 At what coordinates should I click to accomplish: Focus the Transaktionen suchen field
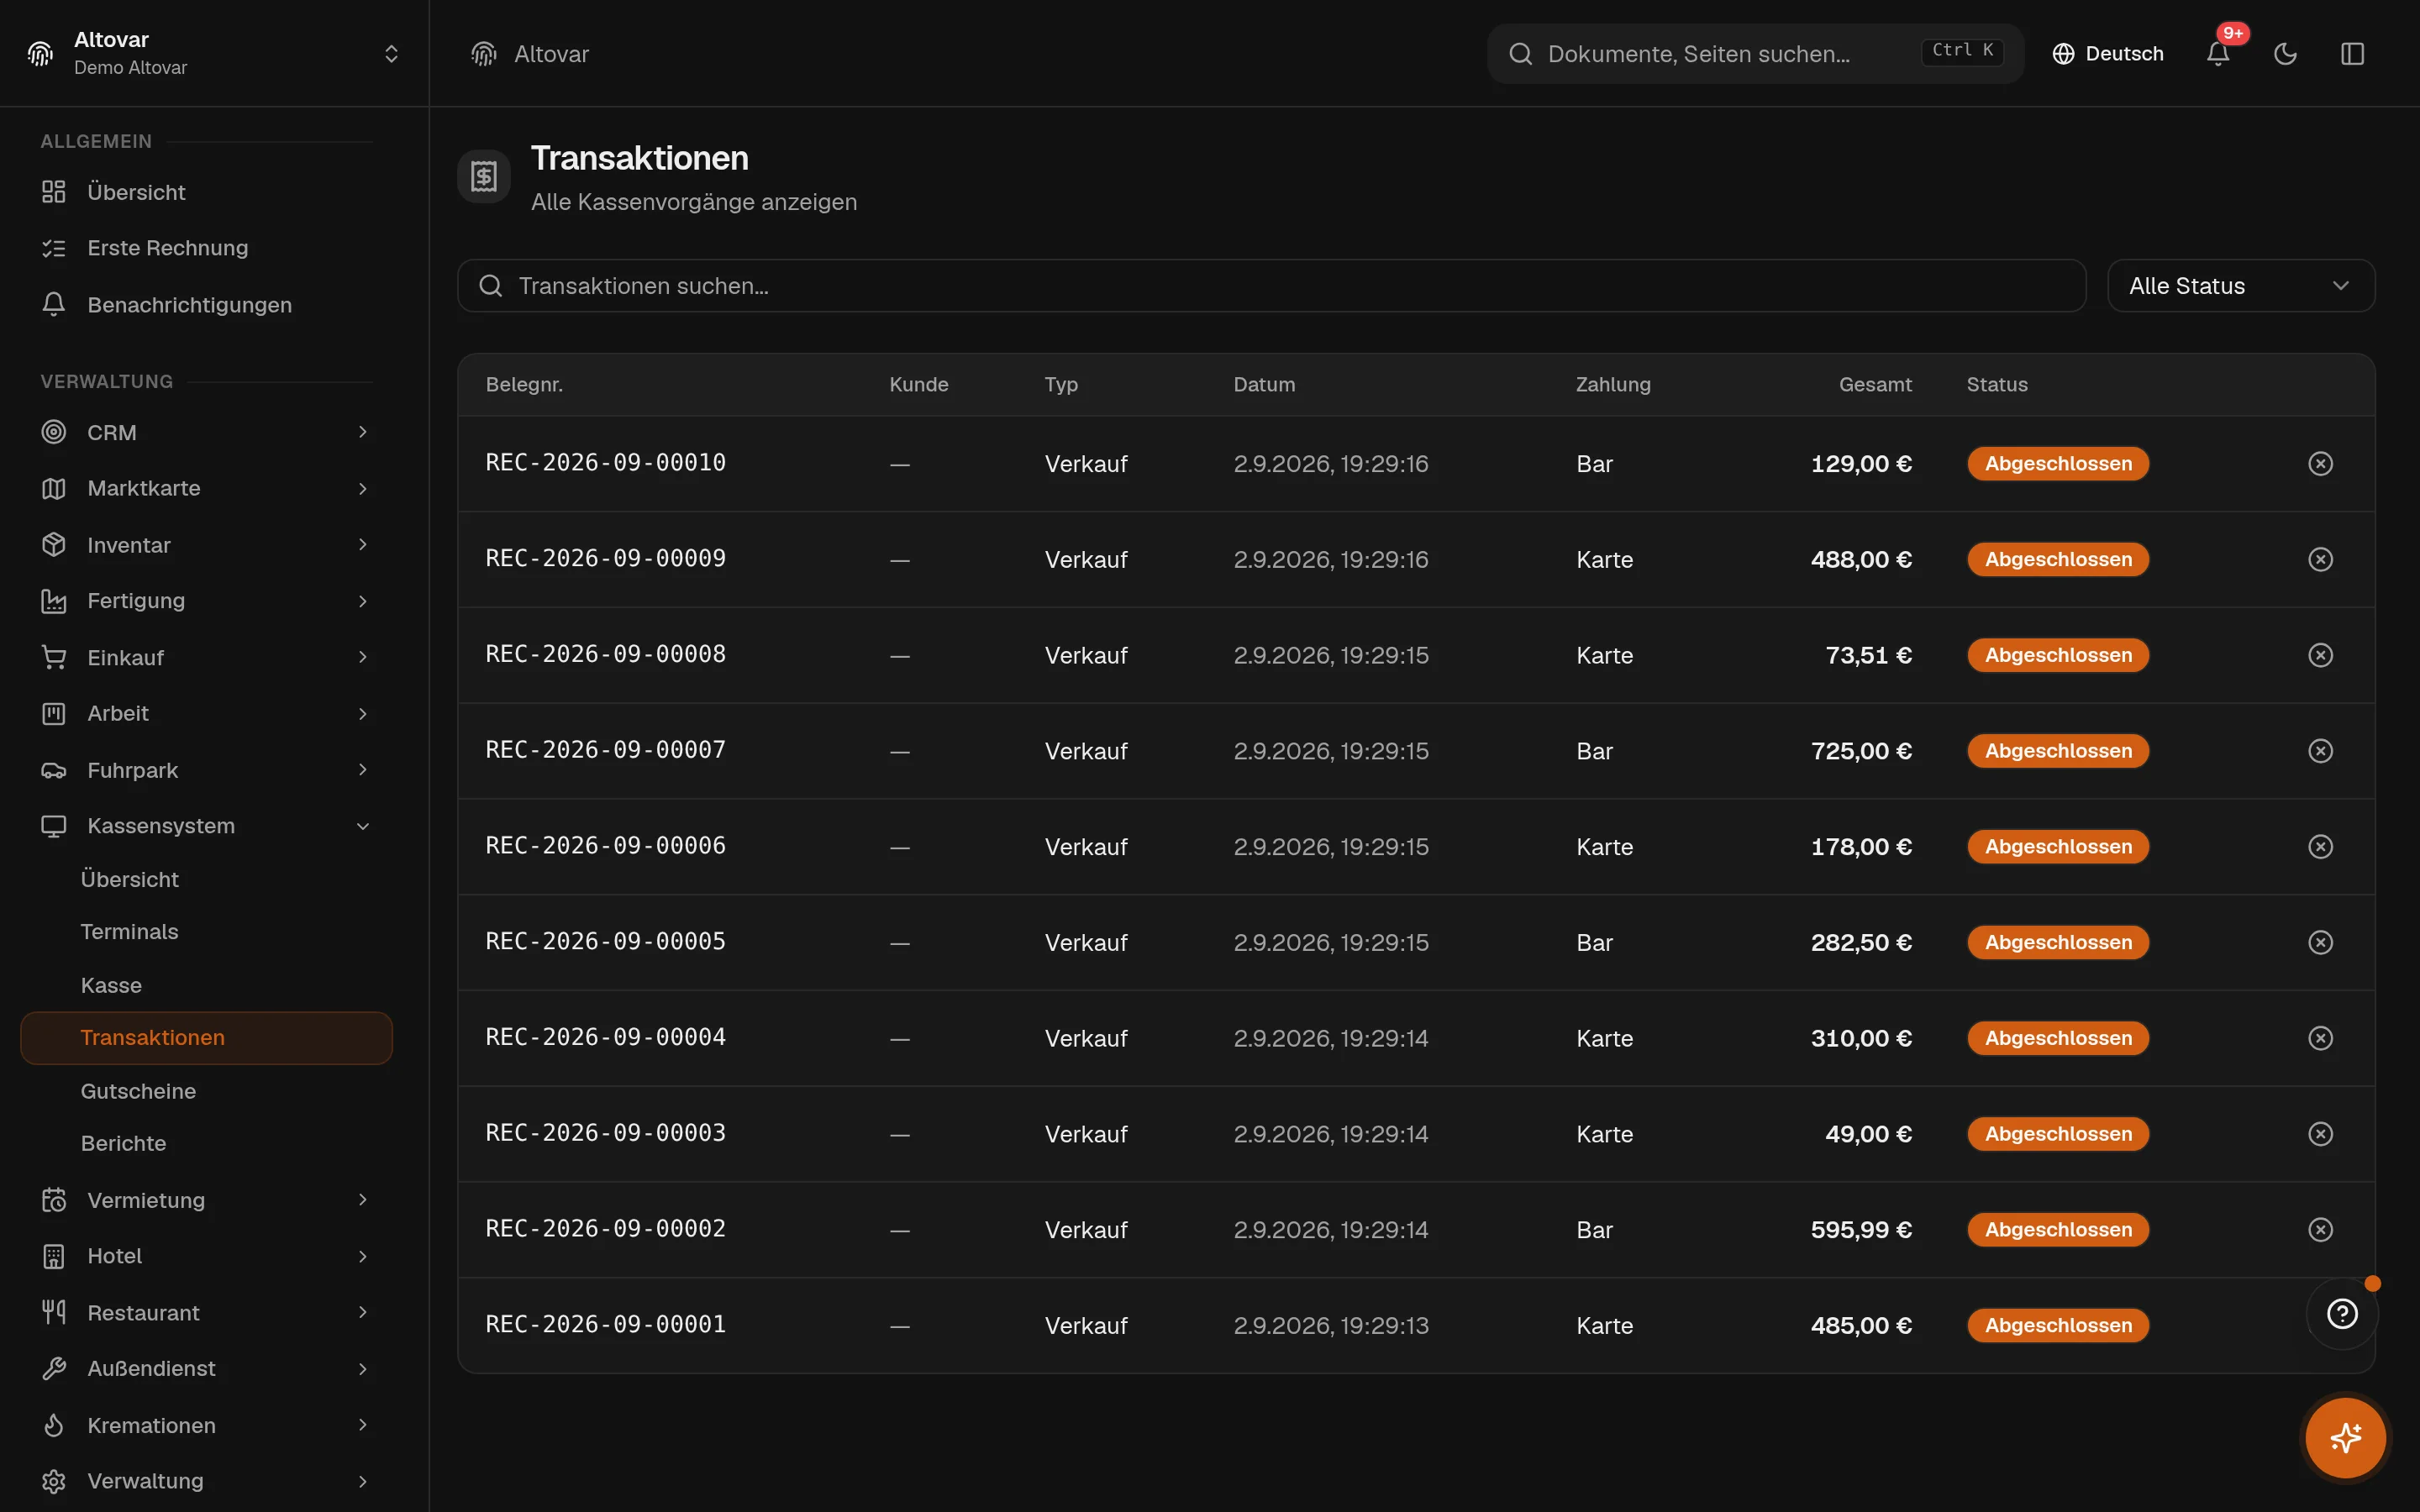coord(1271,286)
